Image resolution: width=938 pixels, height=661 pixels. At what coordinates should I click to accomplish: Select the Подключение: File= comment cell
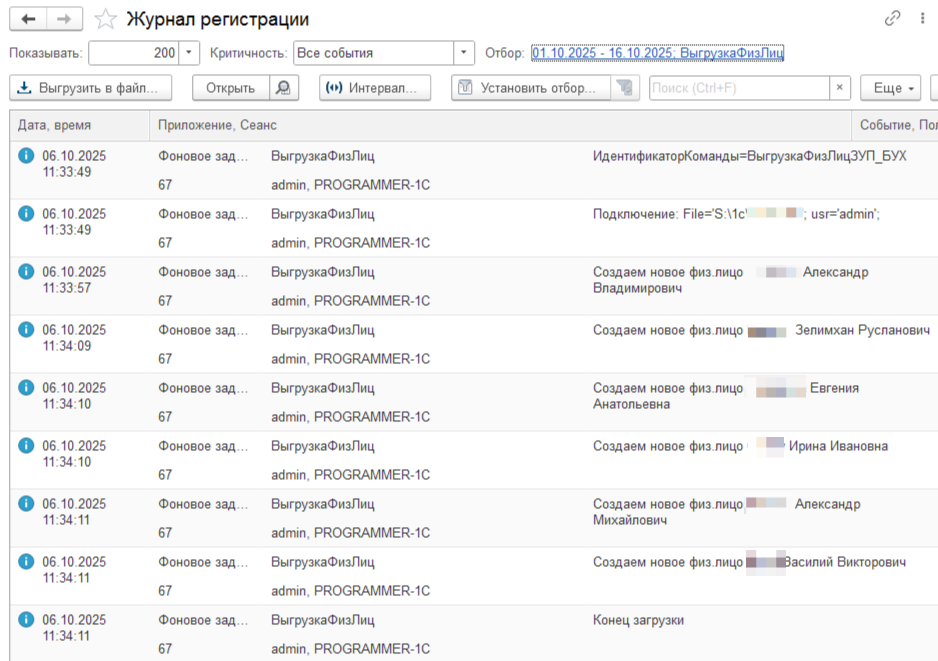pyautogui.click(x=736, y=214)
